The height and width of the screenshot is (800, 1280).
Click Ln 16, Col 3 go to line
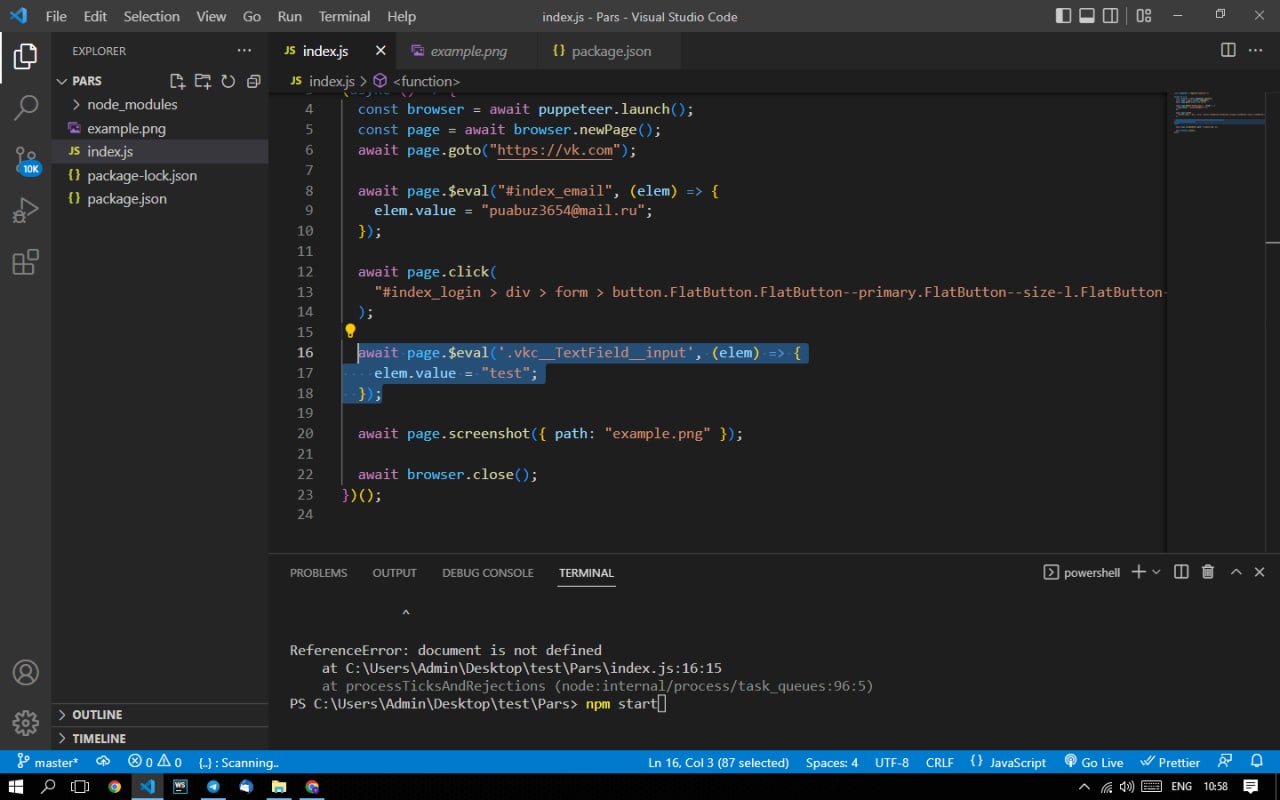coord(718,762)
